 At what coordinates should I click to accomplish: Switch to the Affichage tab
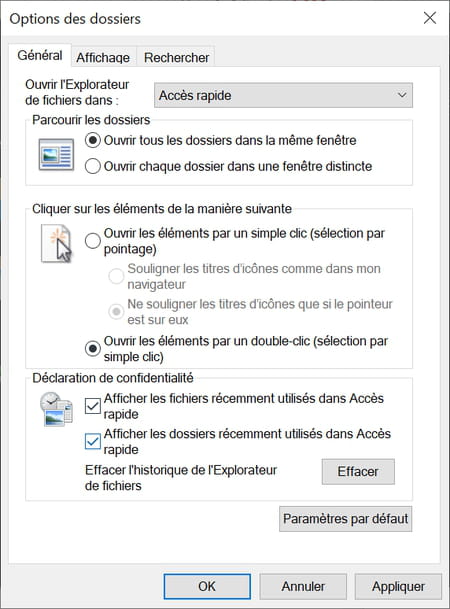click(x=103, y=57)
